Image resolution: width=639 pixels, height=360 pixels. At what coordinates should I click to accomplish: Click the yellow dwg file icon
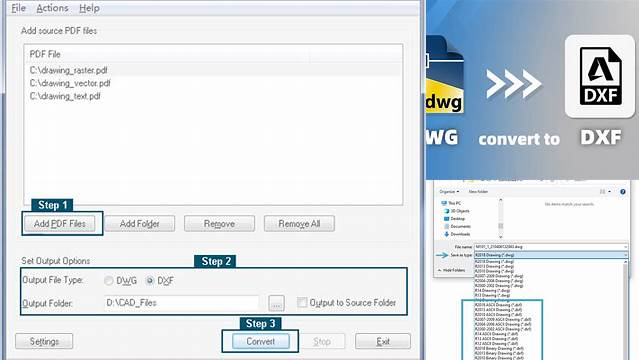[445, 75]
